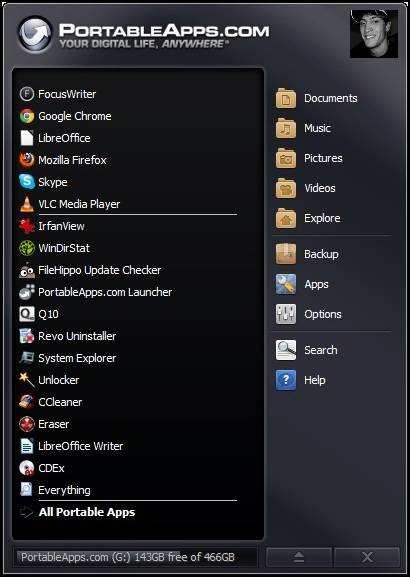The width and height of the screenshot is (410, 577).
Task: Launch WinDirStat from its green icon
Action: tap(27, 248)
